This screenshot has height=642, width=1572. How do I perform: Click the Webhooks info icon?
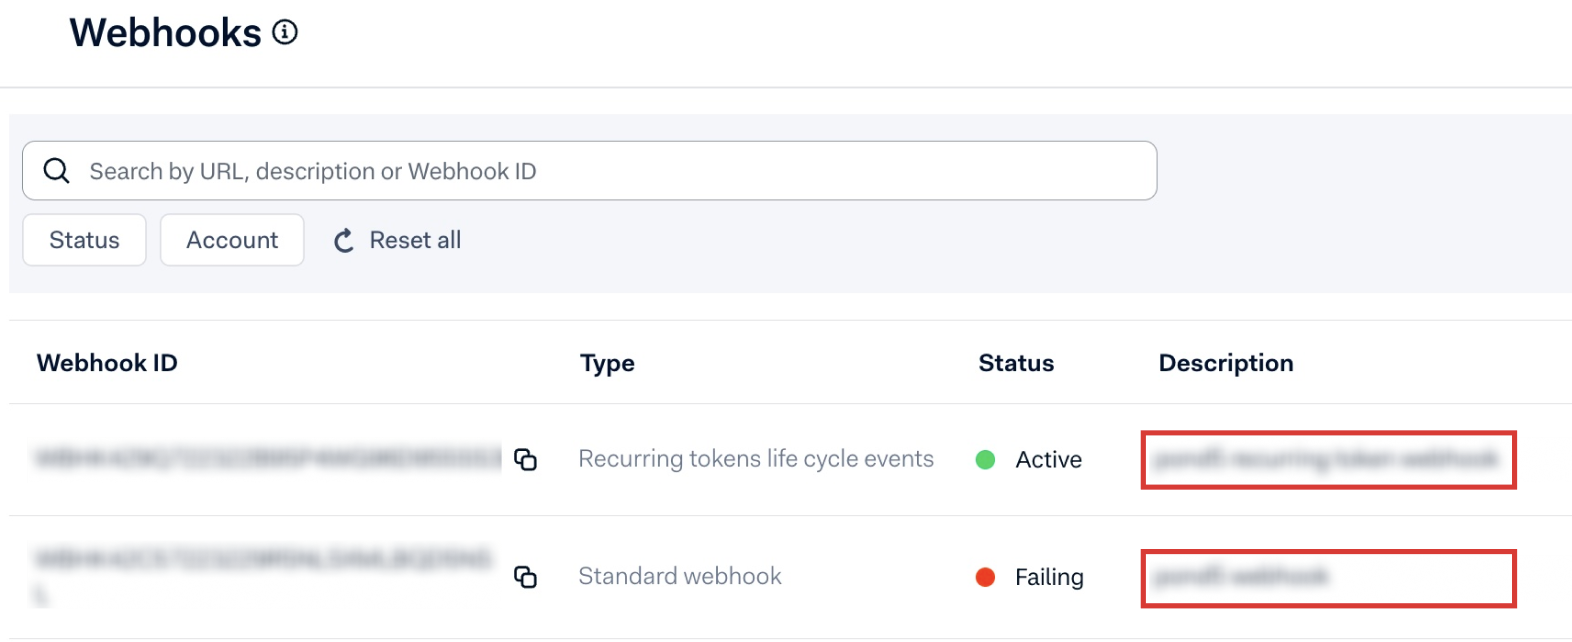coord(285,33)
